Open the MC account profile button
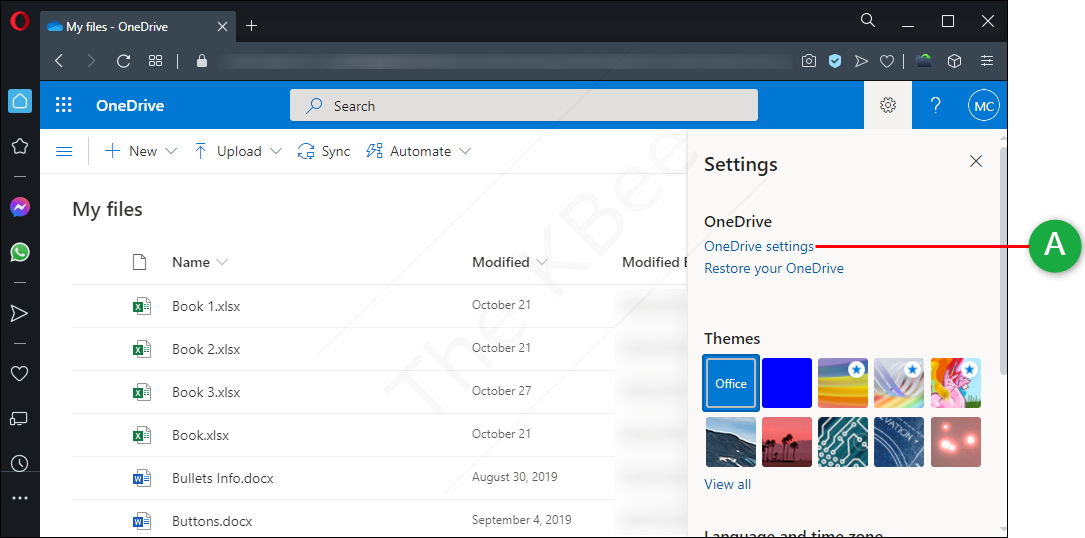This screenshot has height=538, width=1085. [x=984, y=106]
